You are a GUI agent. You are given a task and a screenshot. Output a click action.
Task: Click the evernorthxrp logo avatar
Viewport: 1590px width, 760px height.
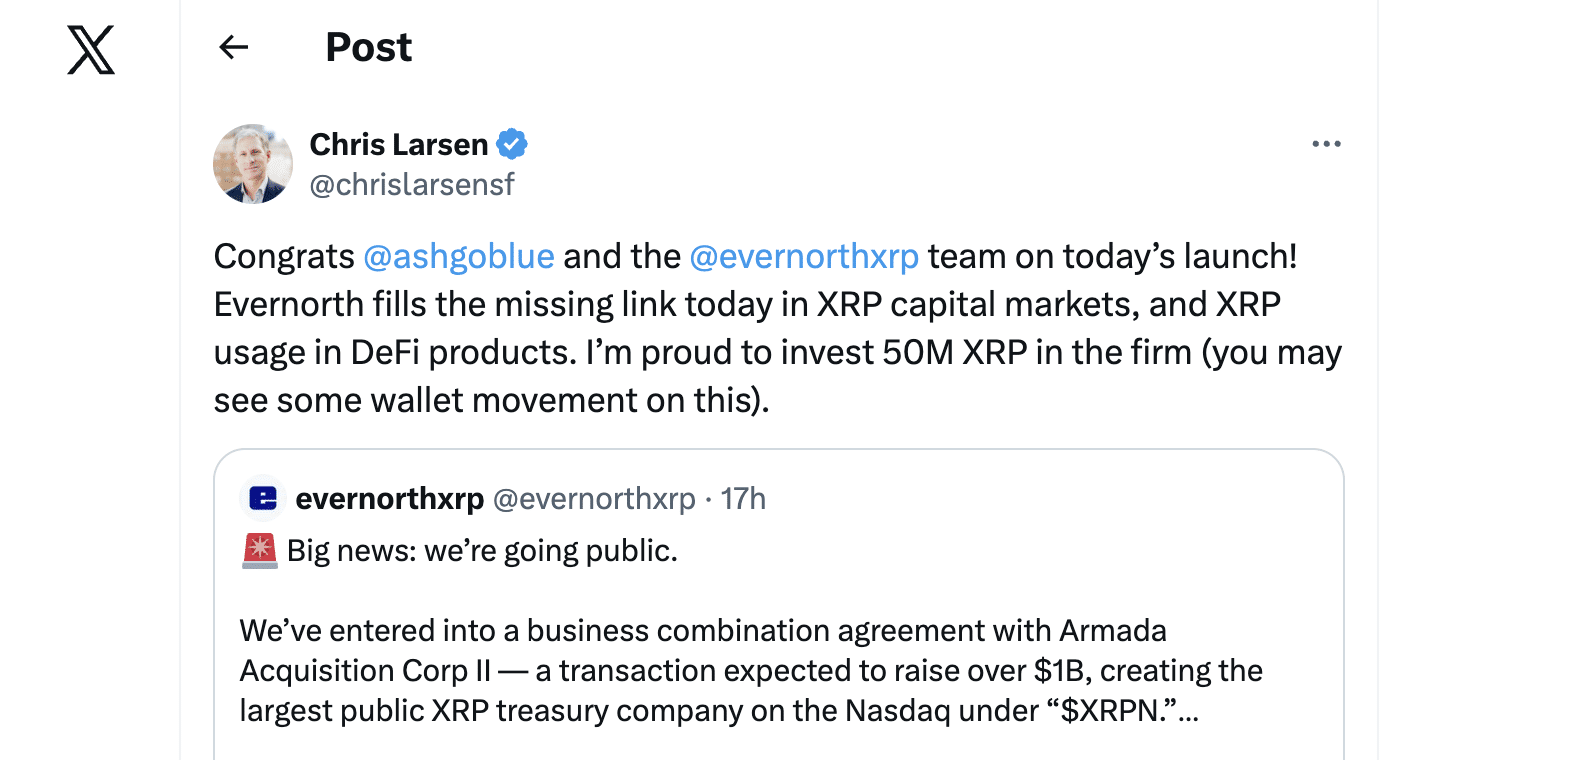(262, 498)
